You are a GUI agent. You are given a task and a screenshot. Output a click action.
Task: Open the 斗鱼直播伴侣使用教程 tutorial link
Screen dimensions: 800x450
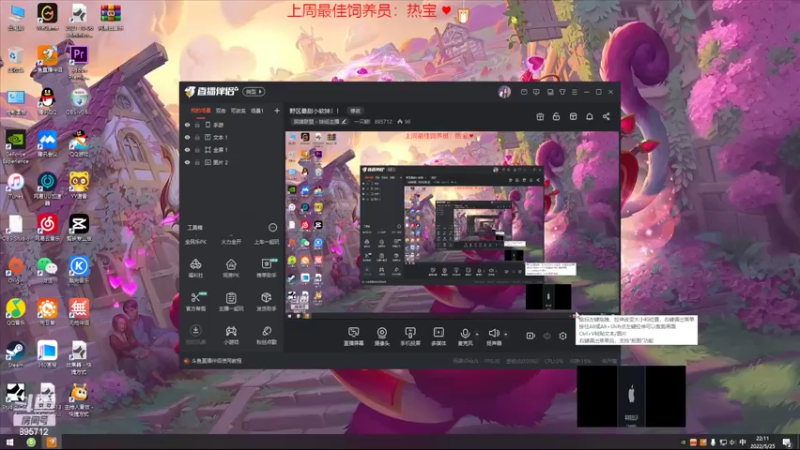[x=216, y=361]
